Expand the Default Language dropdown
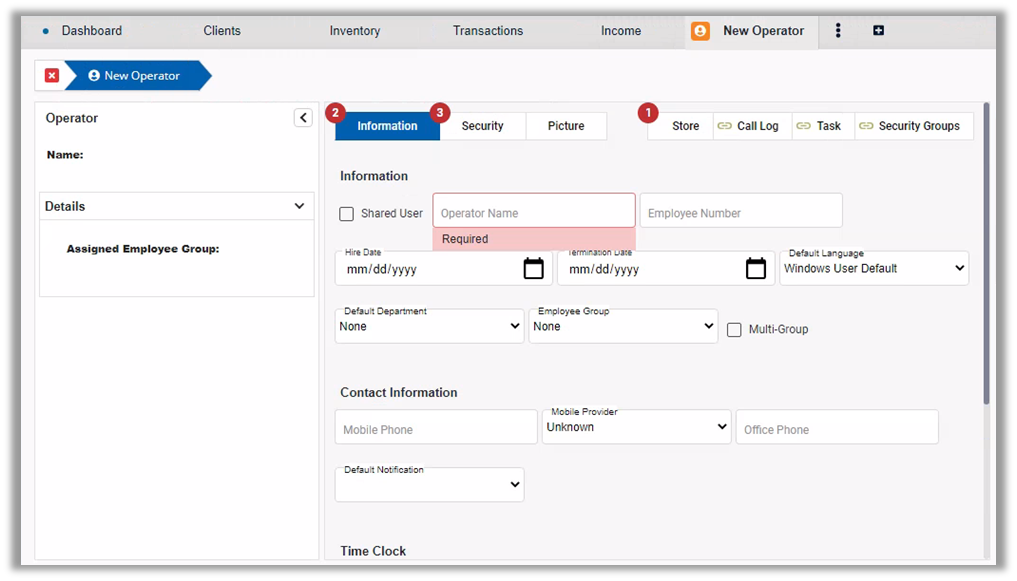This screenshot has height=581, width=1017. [x=874, y=268]
